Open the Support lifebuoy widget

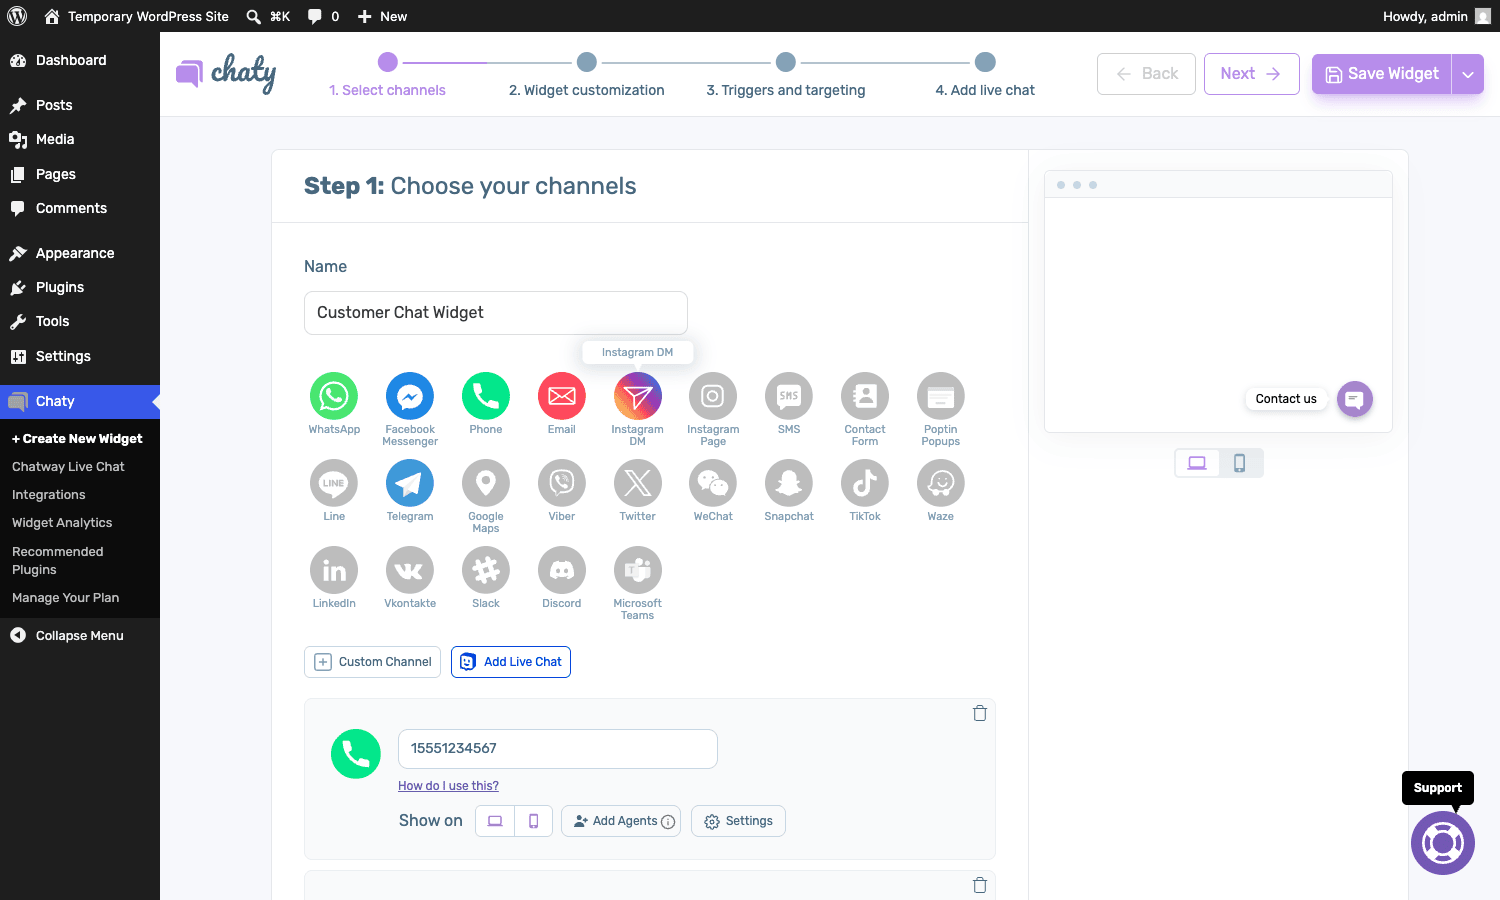coord(1443,843)
